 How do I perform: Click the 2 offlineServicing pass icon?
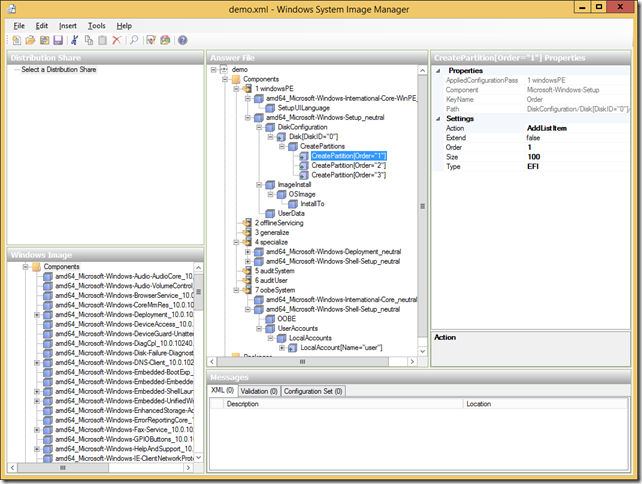pos(247,223)
